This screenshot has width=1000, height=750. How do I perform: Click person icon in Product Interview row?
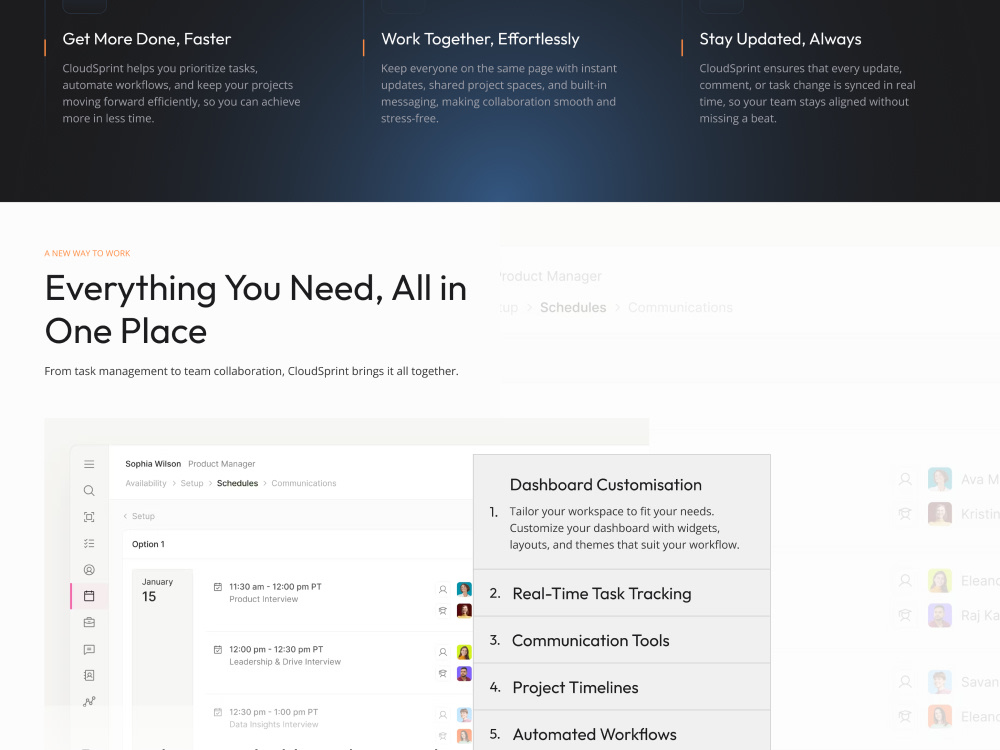443,589
